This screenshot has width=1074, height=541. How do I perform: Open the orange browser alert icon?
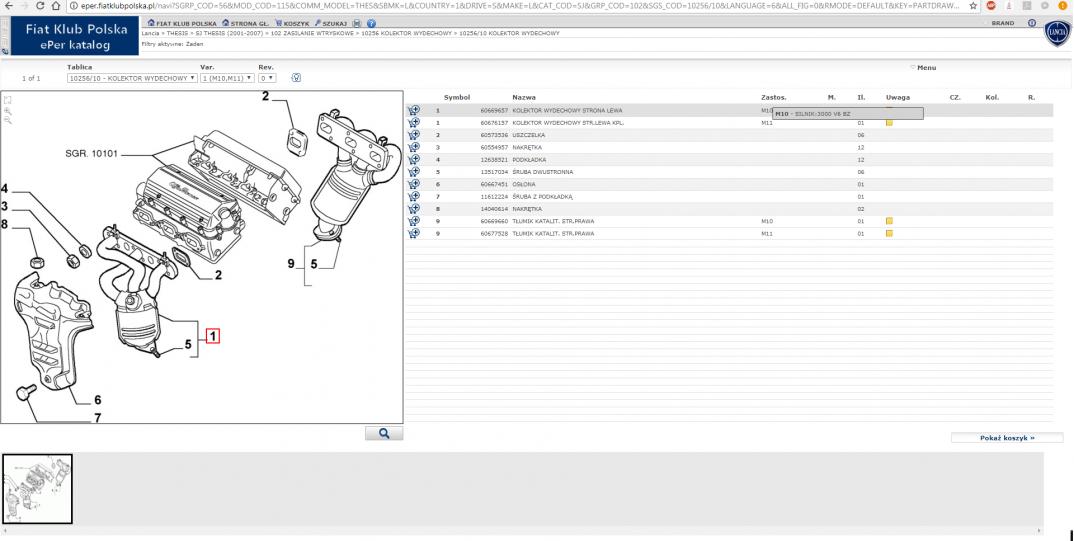click(x=1062, y=5)
